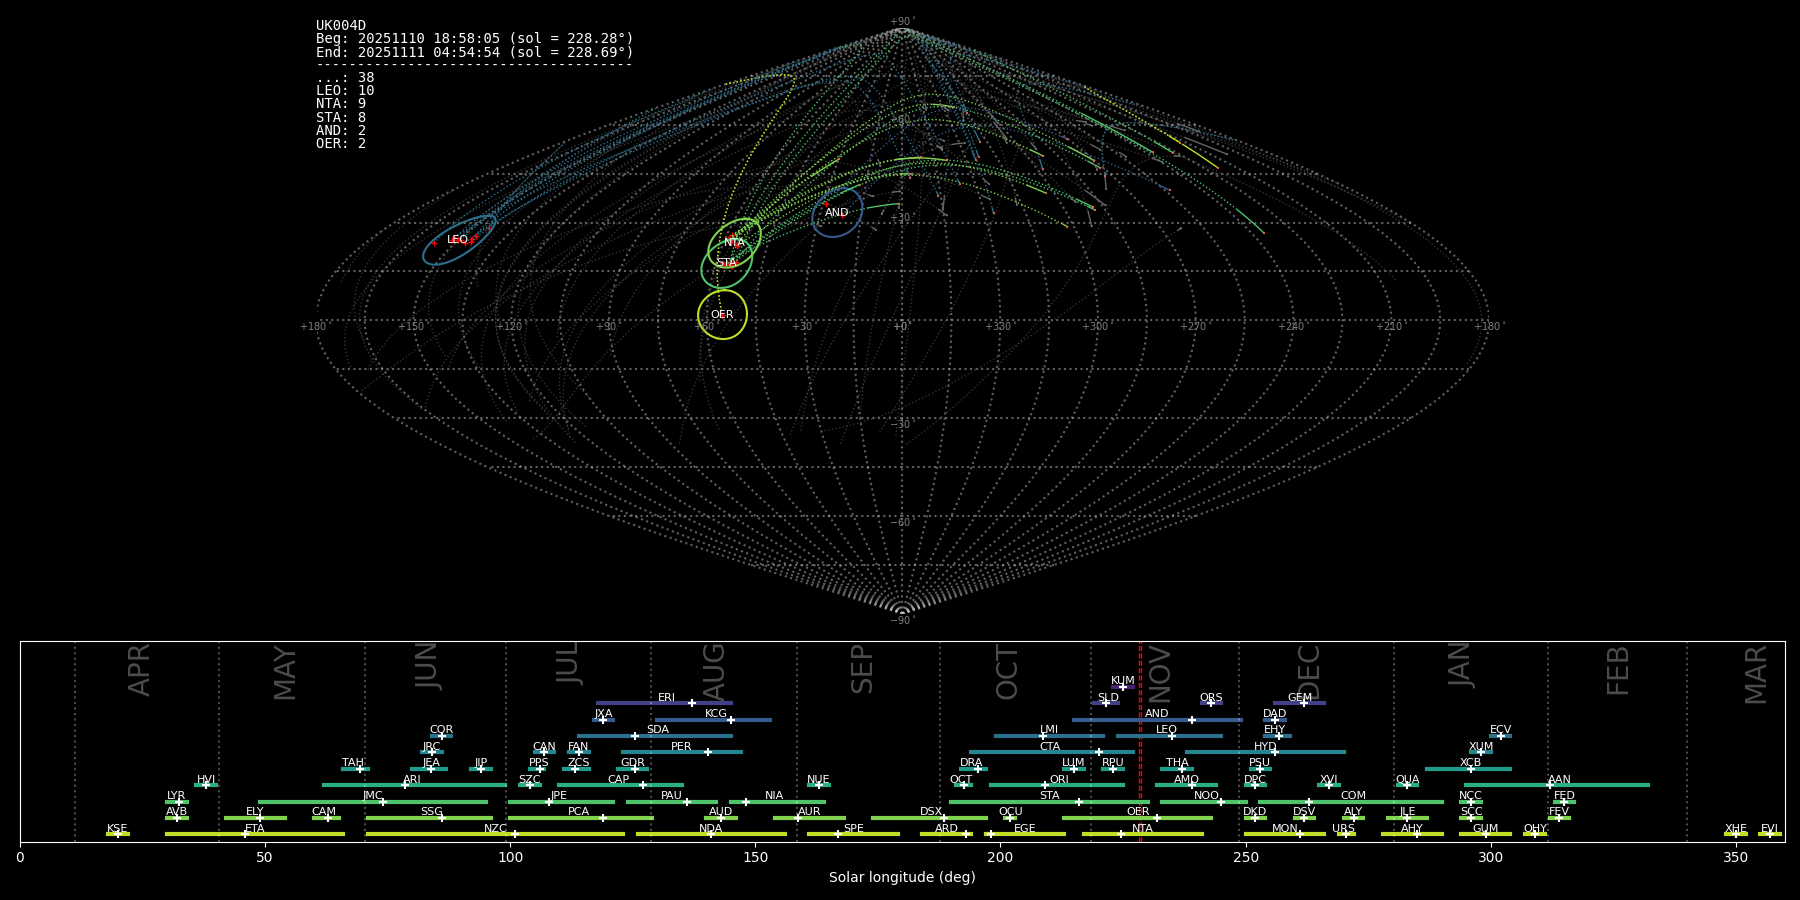The width and height of the screenshot is (1800, 900).
Task: Click the NOV month label in timeline
Action: click(x=1159, y=672)
